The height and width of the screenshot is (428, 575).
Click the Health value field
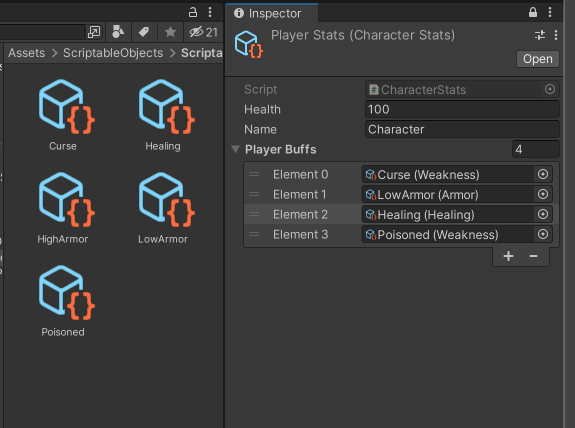point(462,109)
